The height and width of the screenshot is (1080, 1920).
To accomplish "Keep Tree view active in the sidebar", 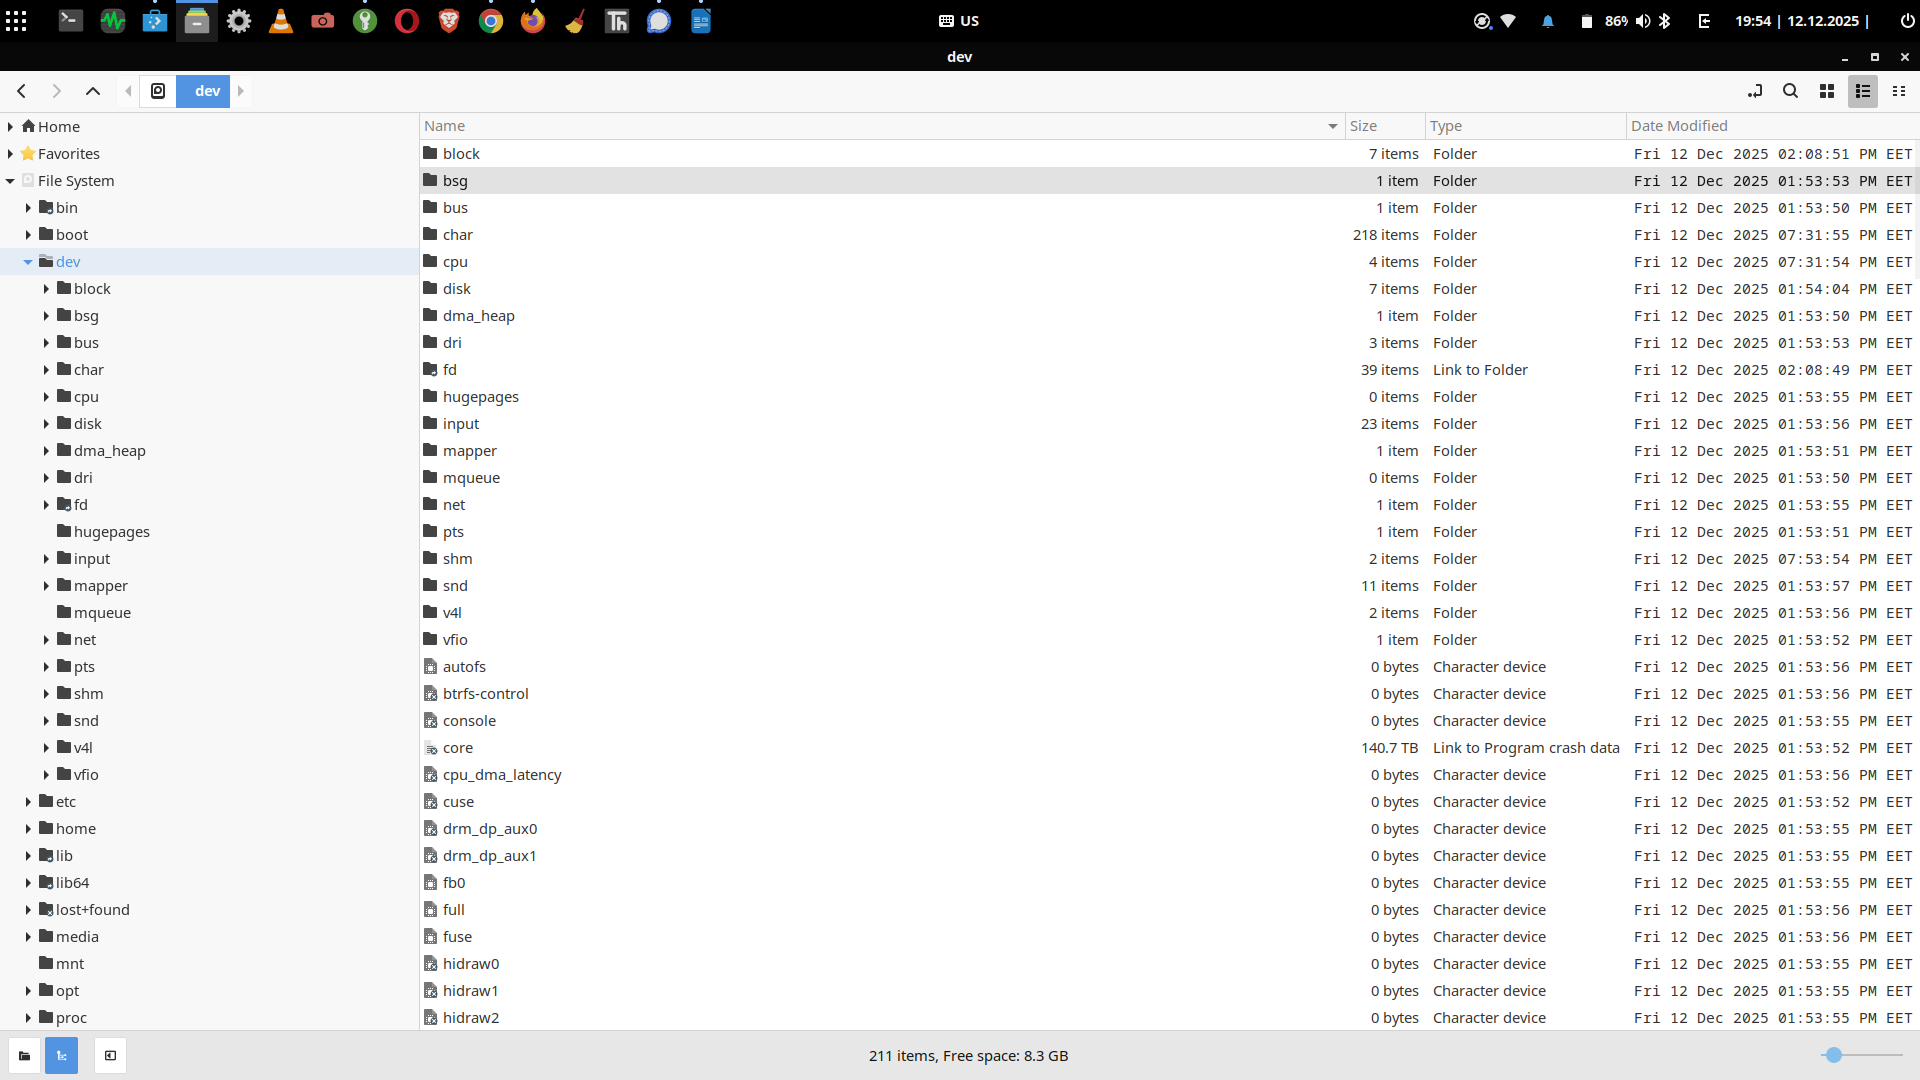I will click(x=61, y=1055).
